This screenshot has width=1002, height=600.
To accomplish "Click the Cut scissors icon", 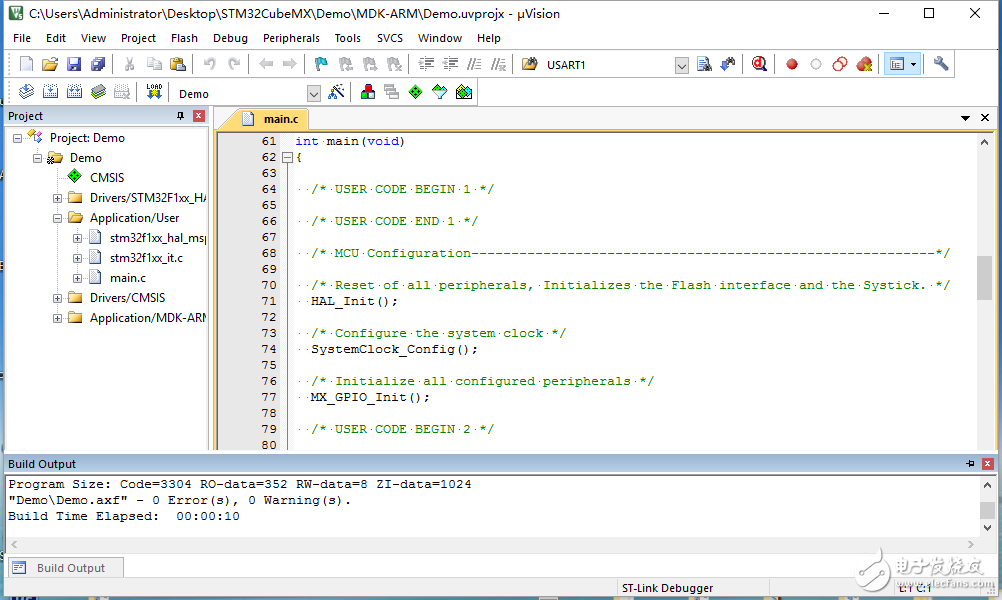I will tap(129, 64).
